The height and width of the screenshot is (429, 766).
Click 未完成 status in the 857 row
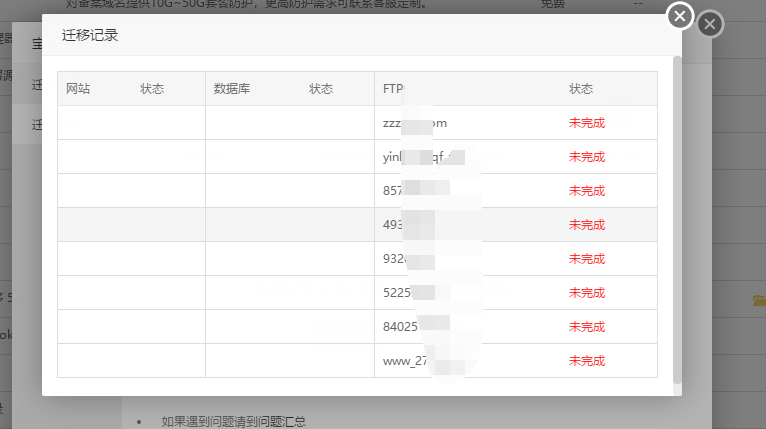pyautogui.click(x=587, y=191)
